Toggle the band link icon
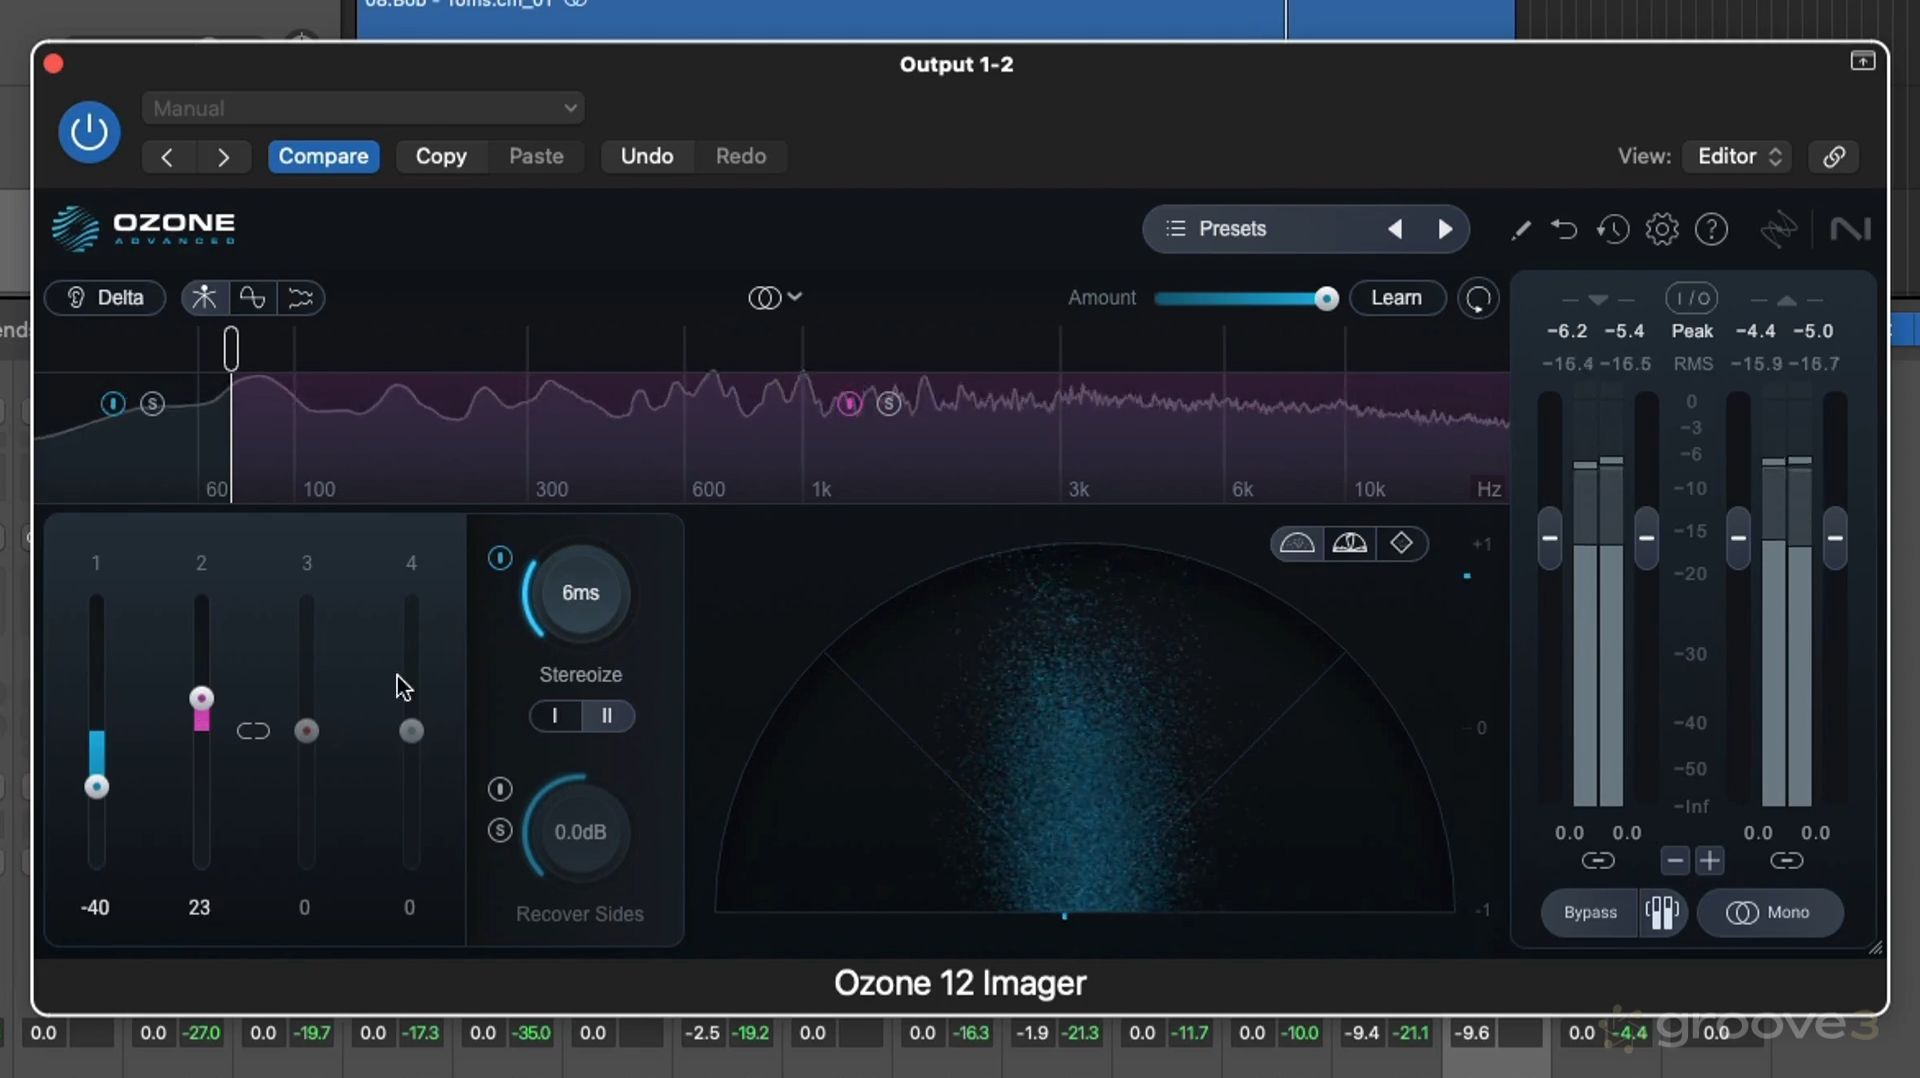Screen dimensions: 1920x1078 pyautogui.click(x=253, y=731)
